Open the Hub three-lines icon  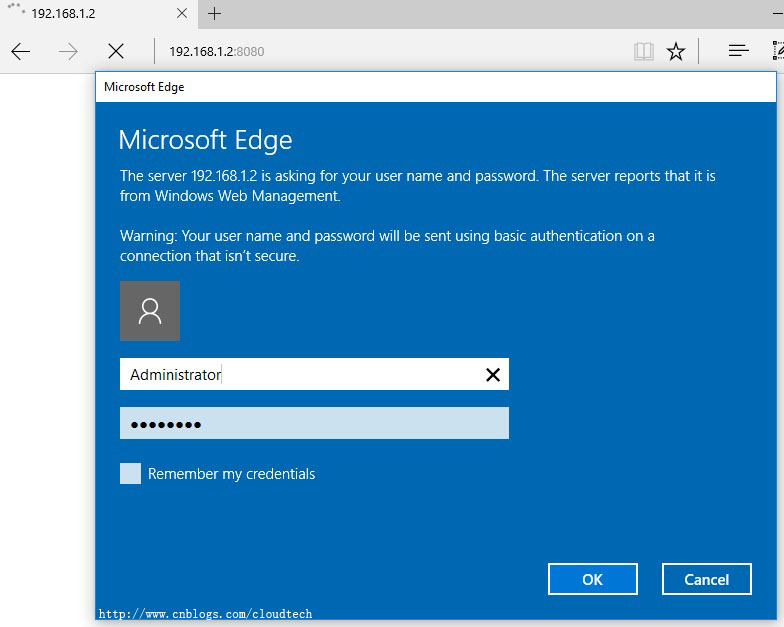pos(738,50)
